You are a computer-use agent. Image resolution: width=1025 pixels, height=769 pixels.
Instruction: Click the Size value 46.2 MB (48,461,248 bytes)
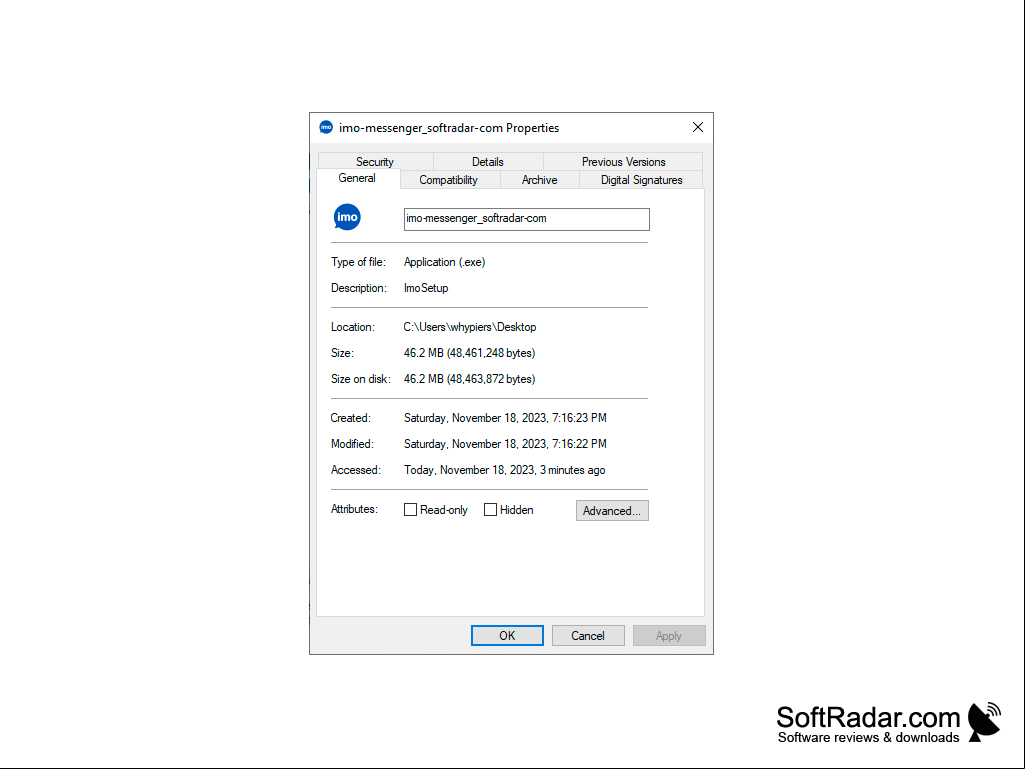[x=469, y=353]
